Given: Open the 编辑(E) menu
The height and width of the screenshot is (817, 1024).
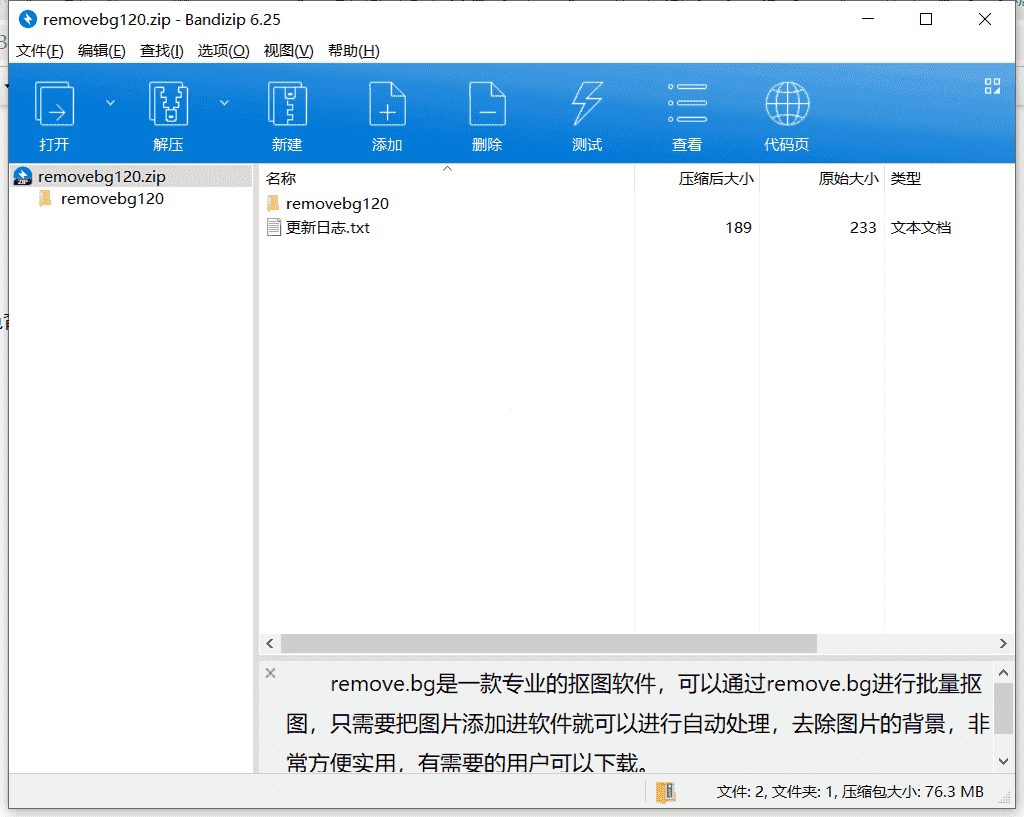Looking at the screenshot, I should [101, 51].
